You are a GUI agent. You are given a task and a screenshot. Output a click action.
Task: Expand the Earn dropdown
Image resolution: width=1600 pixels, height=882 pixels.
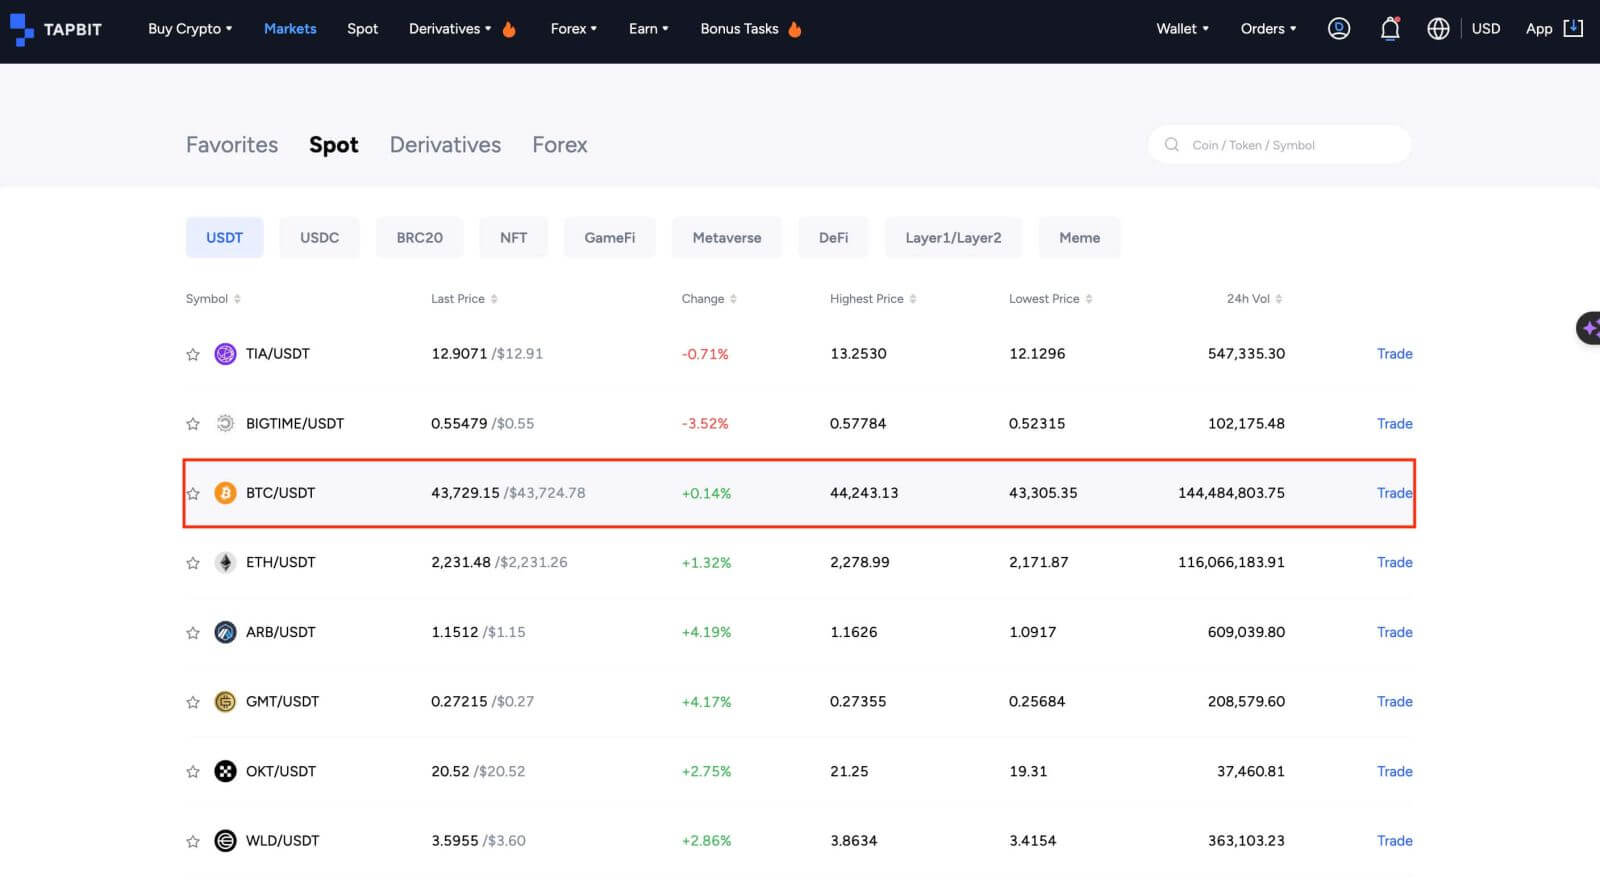(x=649, y=29)
